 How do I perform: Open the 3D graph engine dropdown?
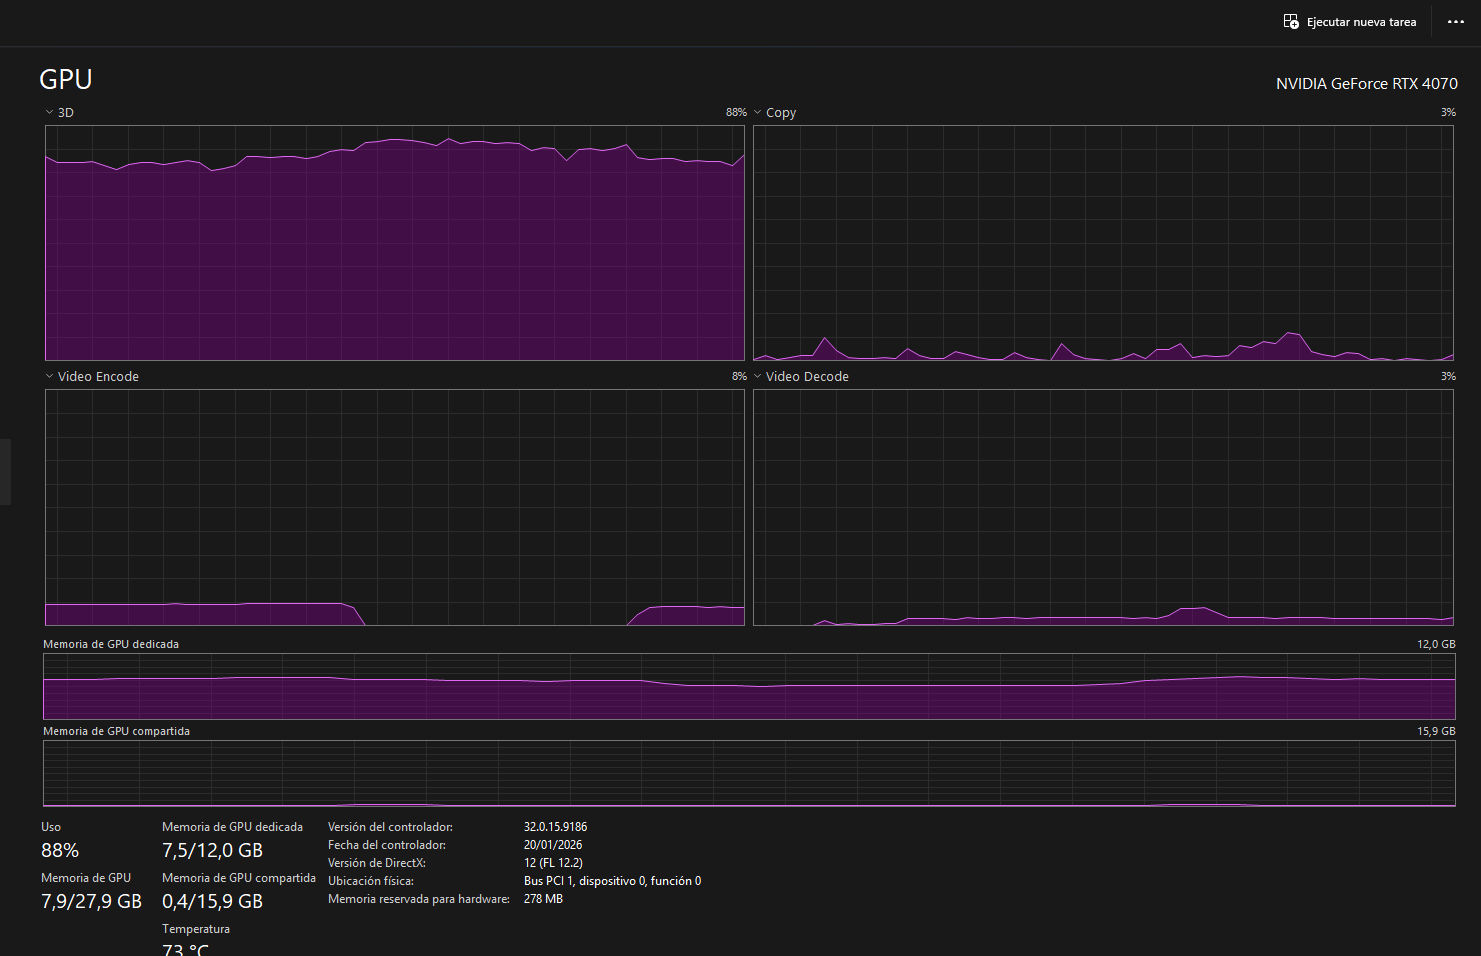tap(49, 112)
